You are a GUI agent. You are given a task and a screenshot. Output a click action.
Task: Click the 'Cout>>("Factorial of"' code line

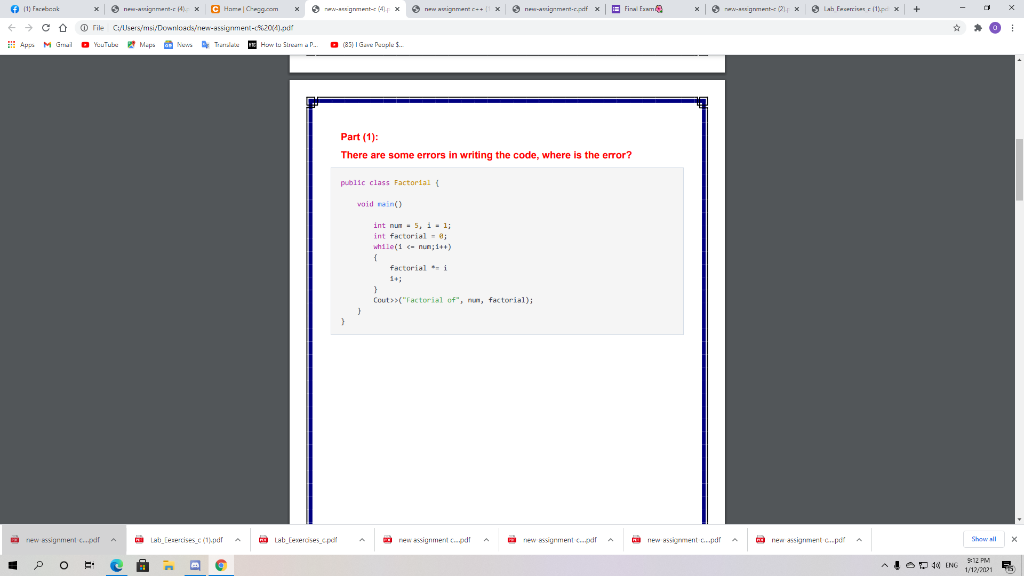click(453, 300)
